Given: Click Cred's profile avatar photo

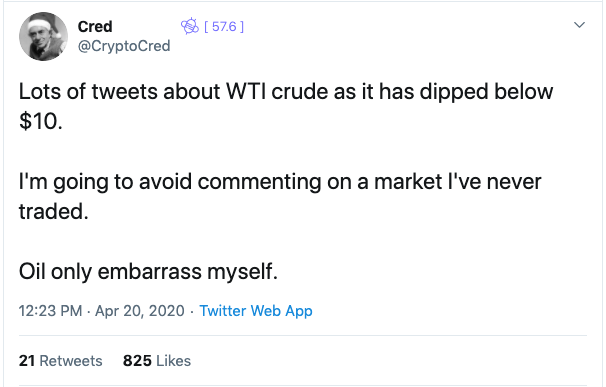Looking at the screenshot, I should [x=43, y=36].
